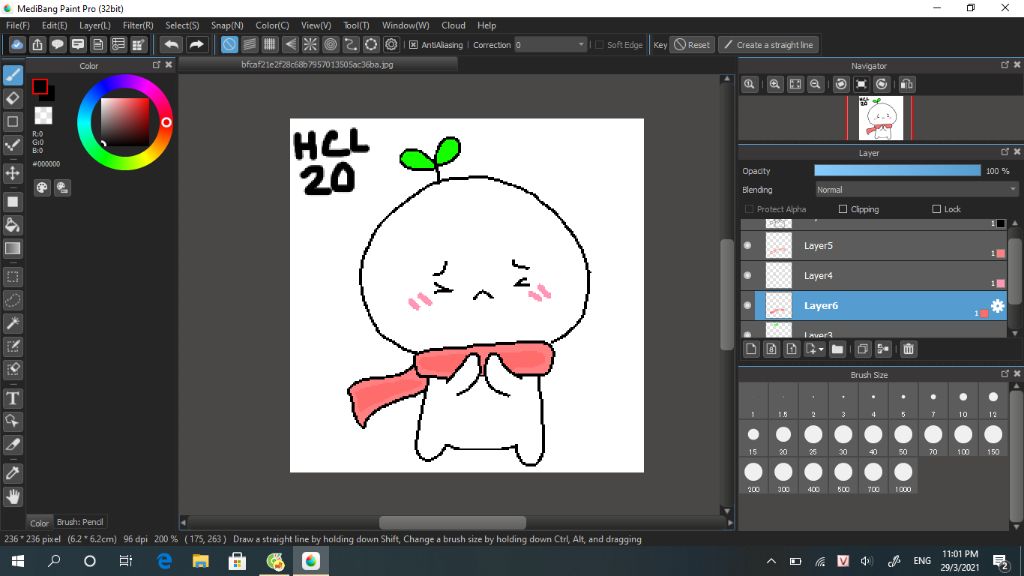
Task: Hide Layer5 with its visibility dot
Action: pyautogui.click(x=748, y=246)
